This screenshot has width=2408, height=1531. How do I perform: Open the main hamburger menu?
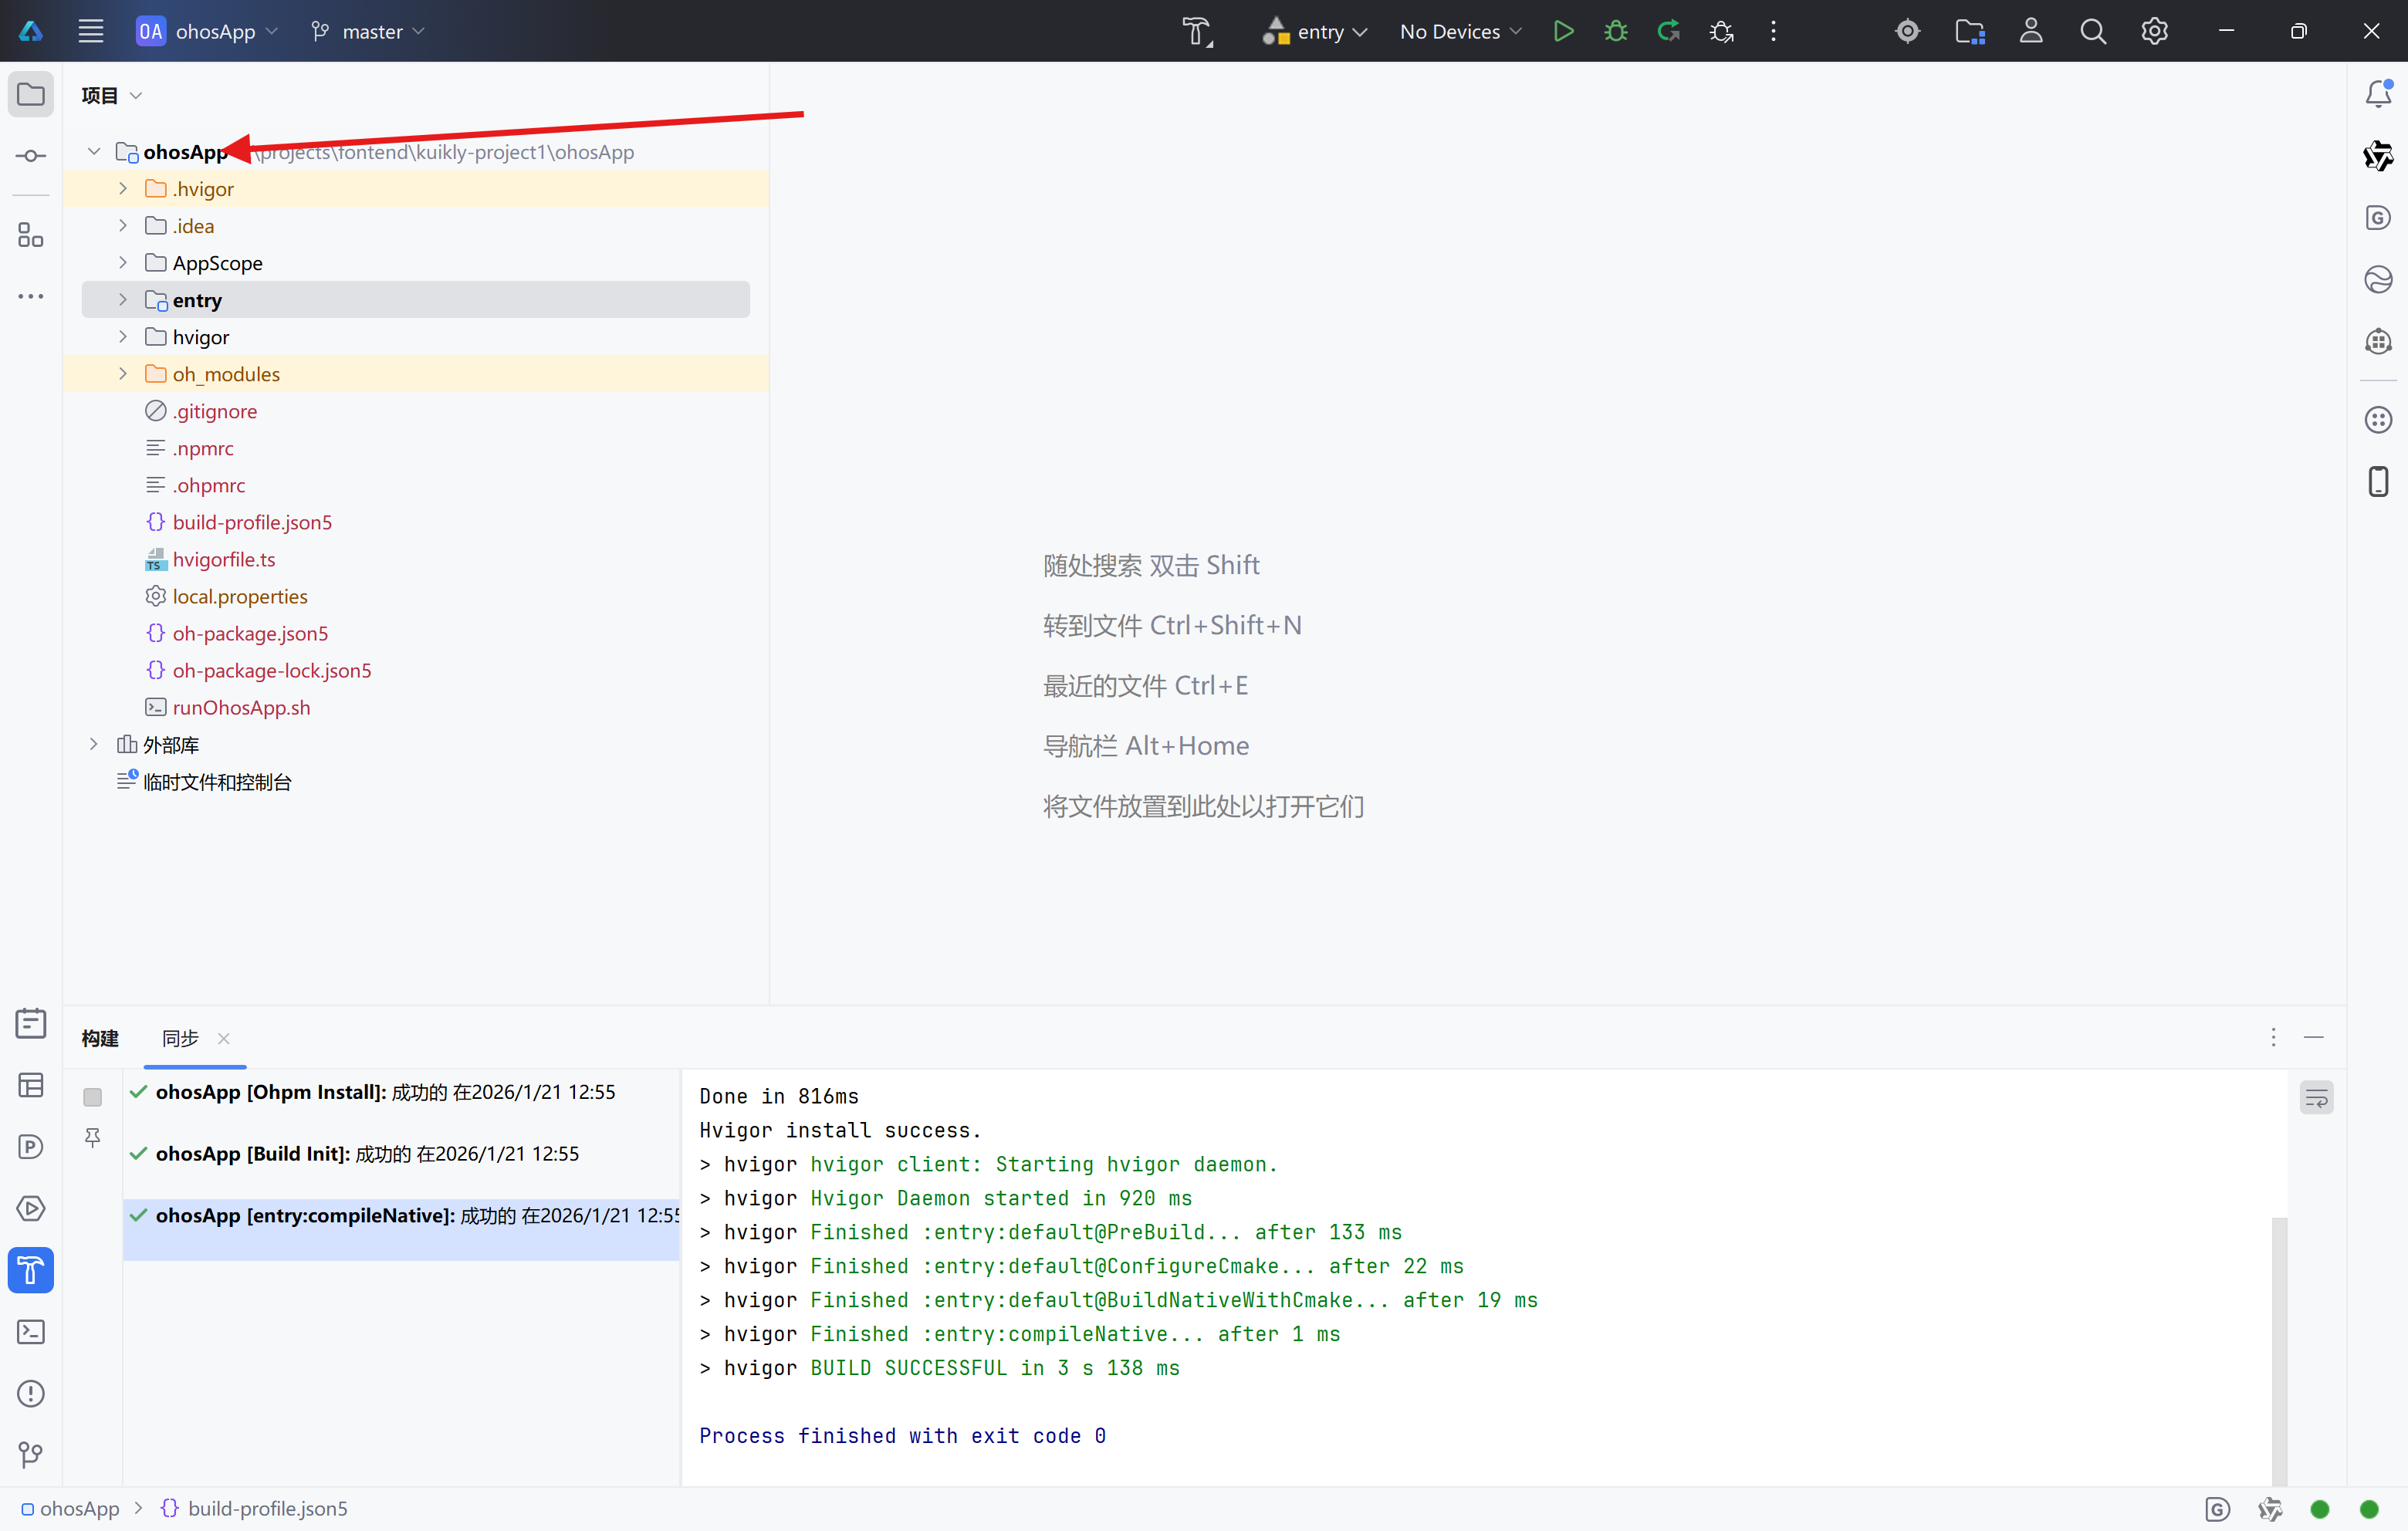91,31
